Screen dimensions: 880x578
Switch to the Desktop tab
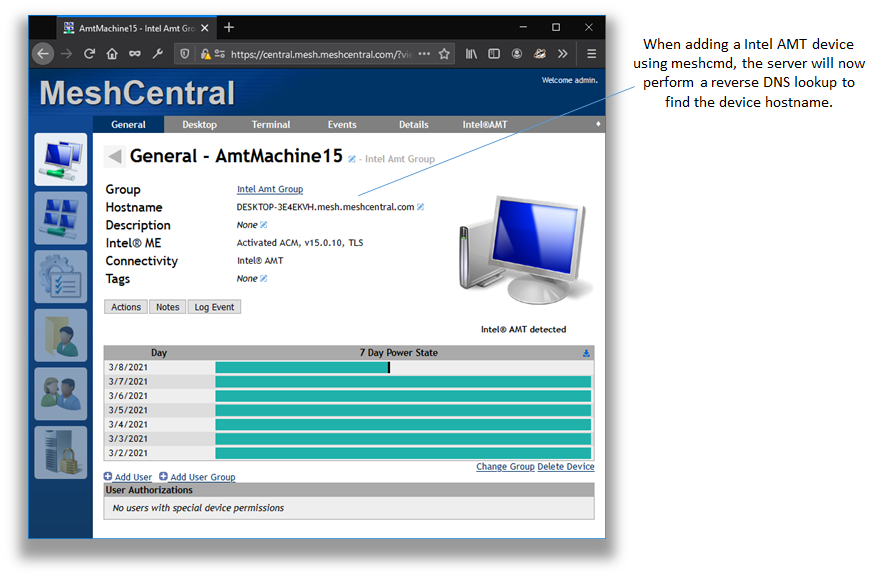tap(199, 125)
